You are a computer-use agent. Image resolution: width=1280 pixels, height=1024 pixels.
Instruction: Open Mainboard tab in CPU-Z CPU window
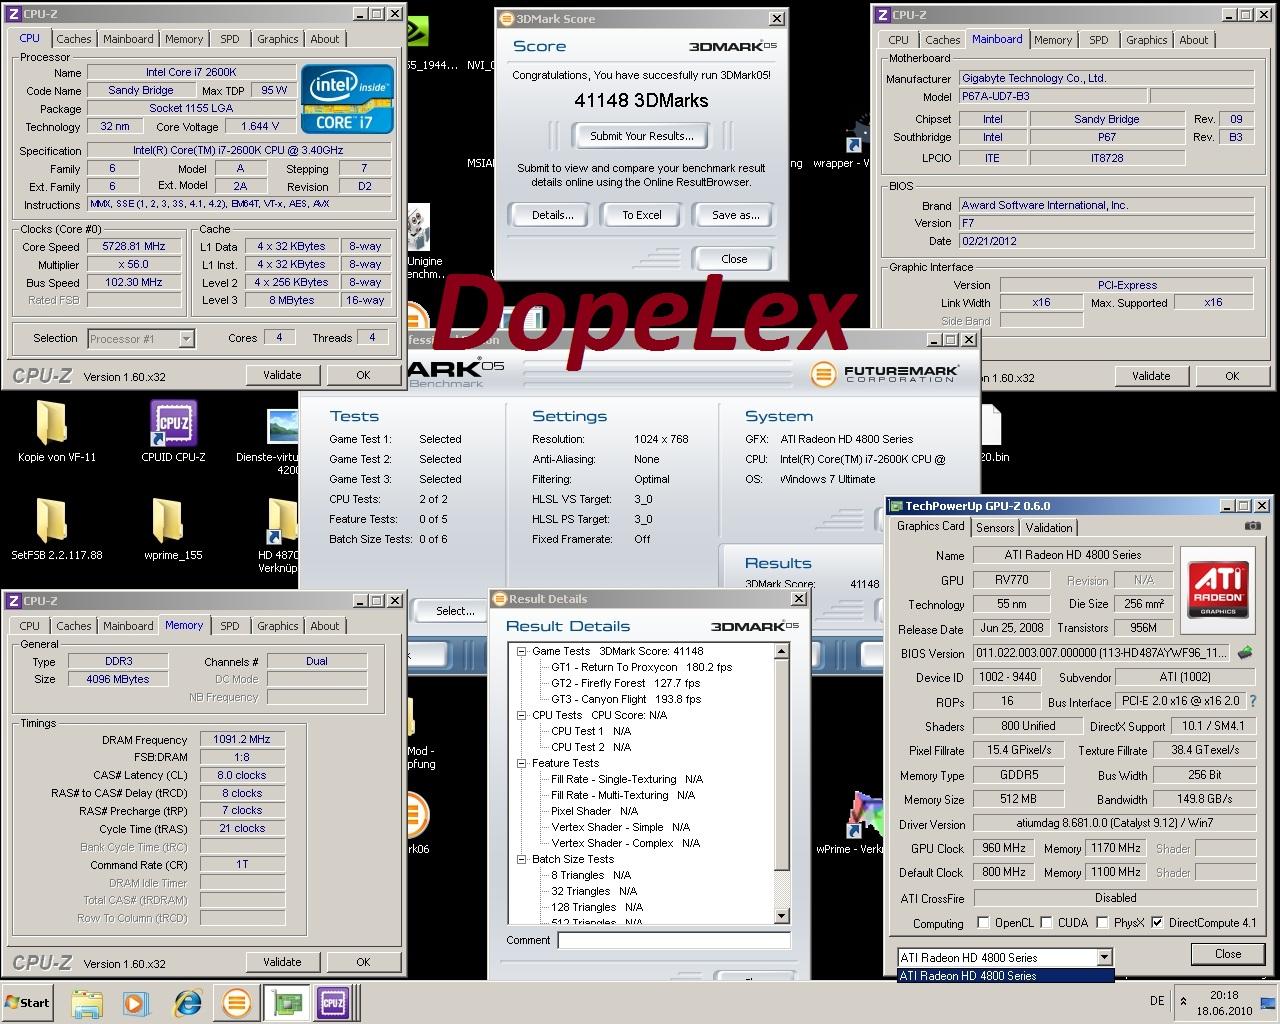(x=128, y=39)
